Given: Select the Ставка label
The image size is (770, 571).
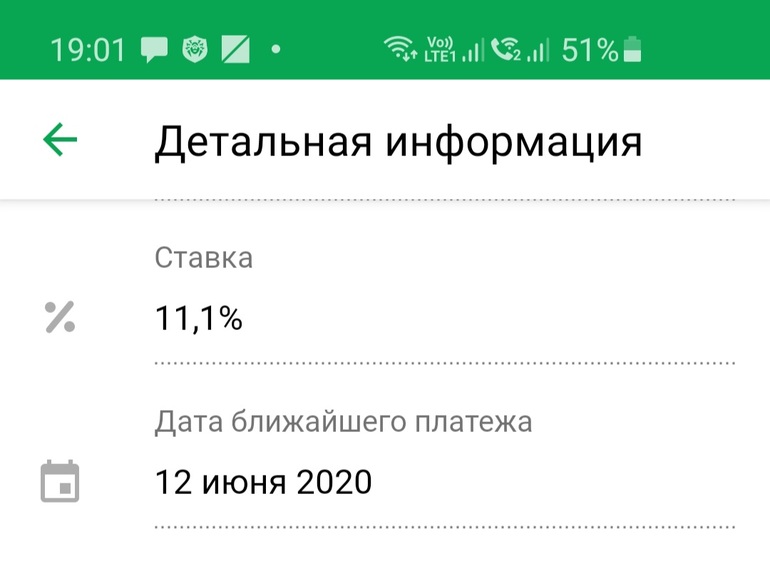Looking at the screenshot, I should pos(204,258).
